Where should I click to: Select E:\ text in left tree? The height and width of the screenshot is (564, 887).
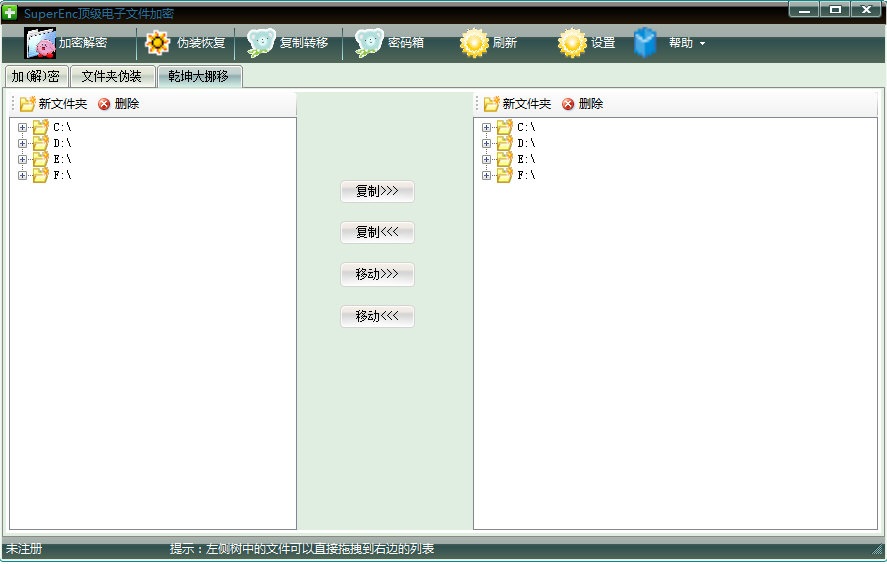62,159
